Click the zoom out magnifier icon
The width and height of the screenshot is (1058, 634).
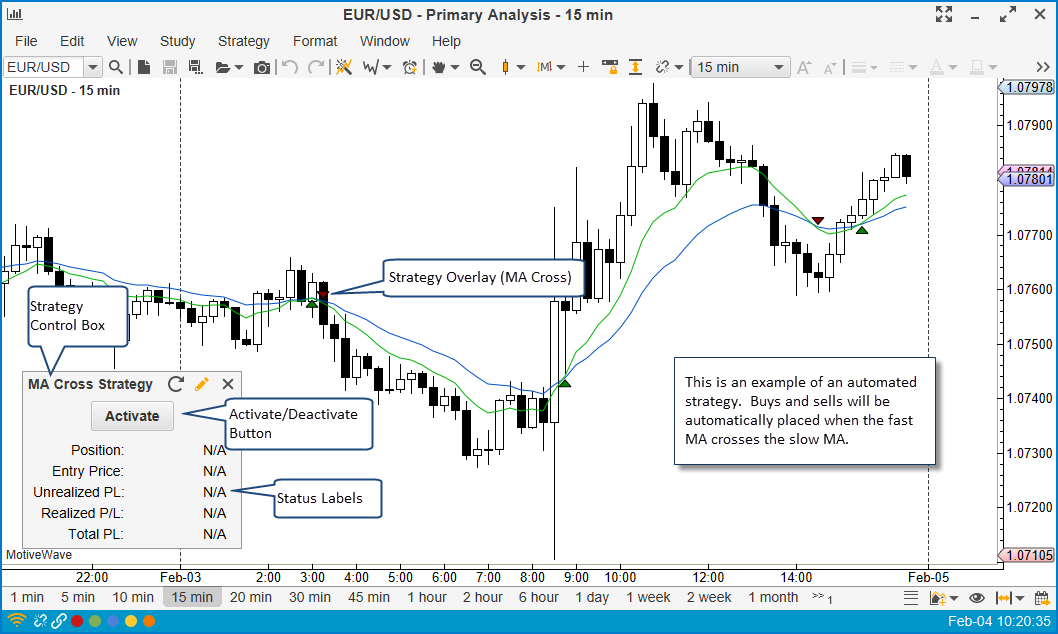tap(478, 67)
